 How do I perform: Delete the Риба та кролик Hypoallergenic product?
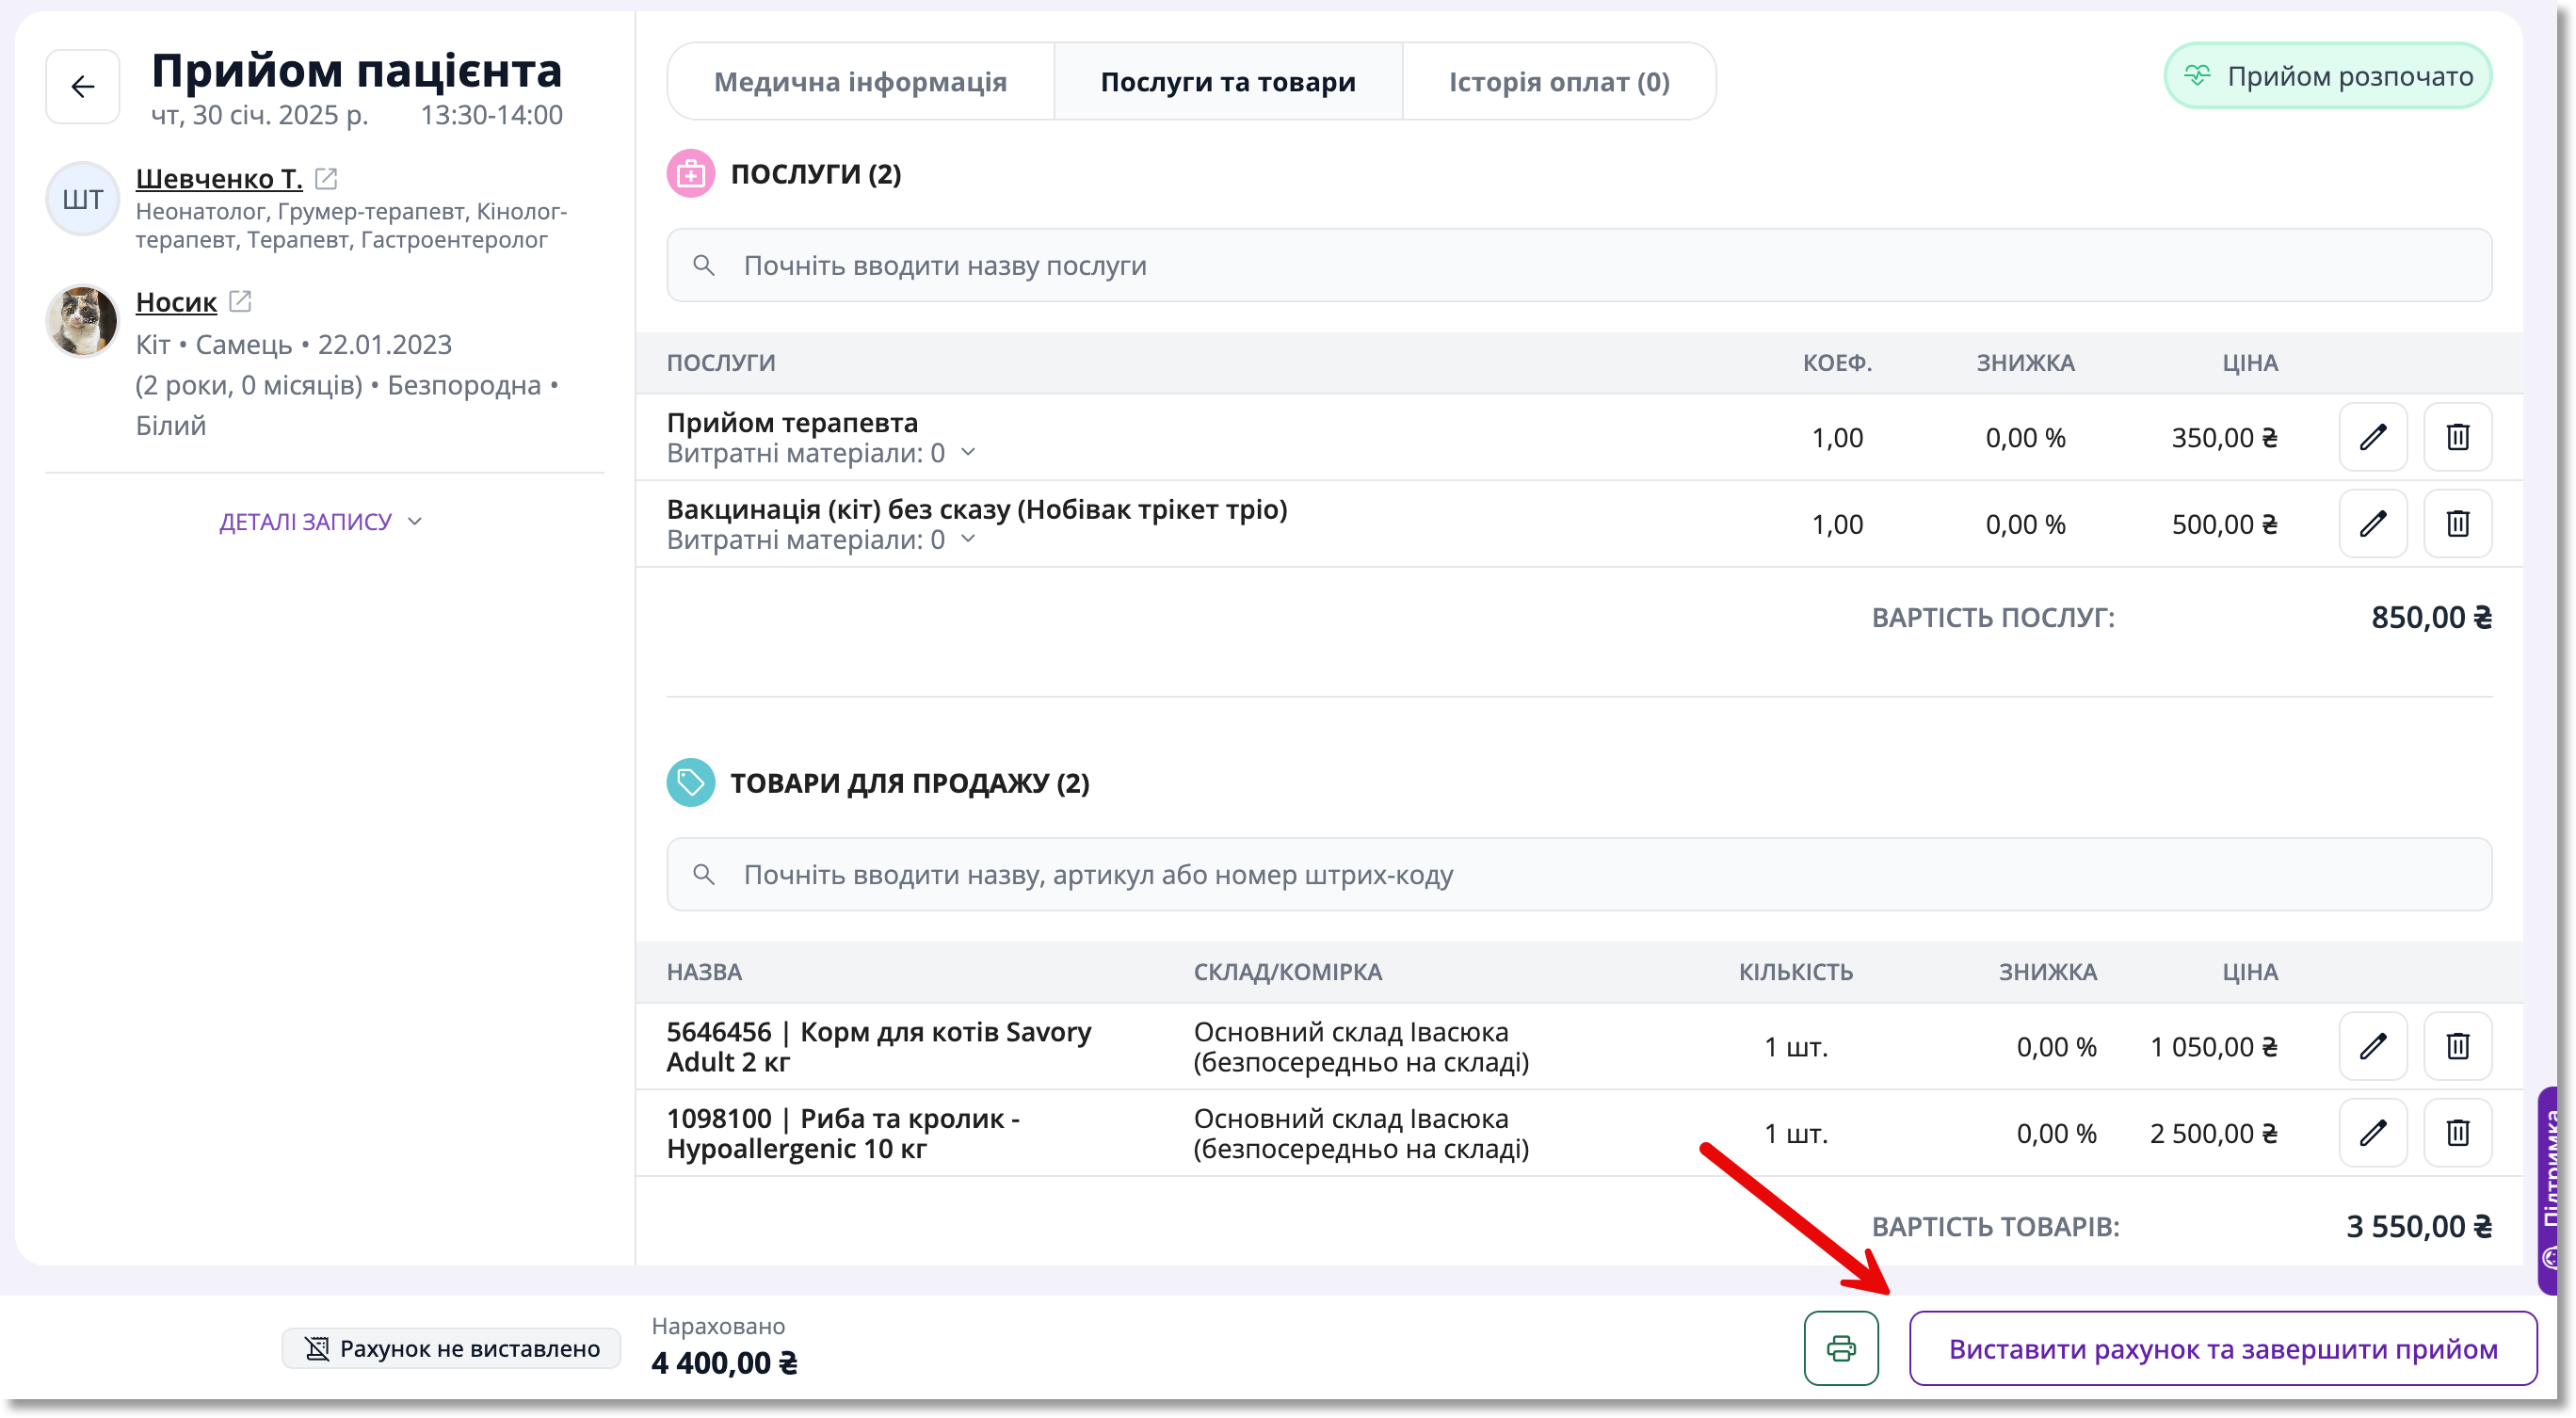point(2457,1133)
